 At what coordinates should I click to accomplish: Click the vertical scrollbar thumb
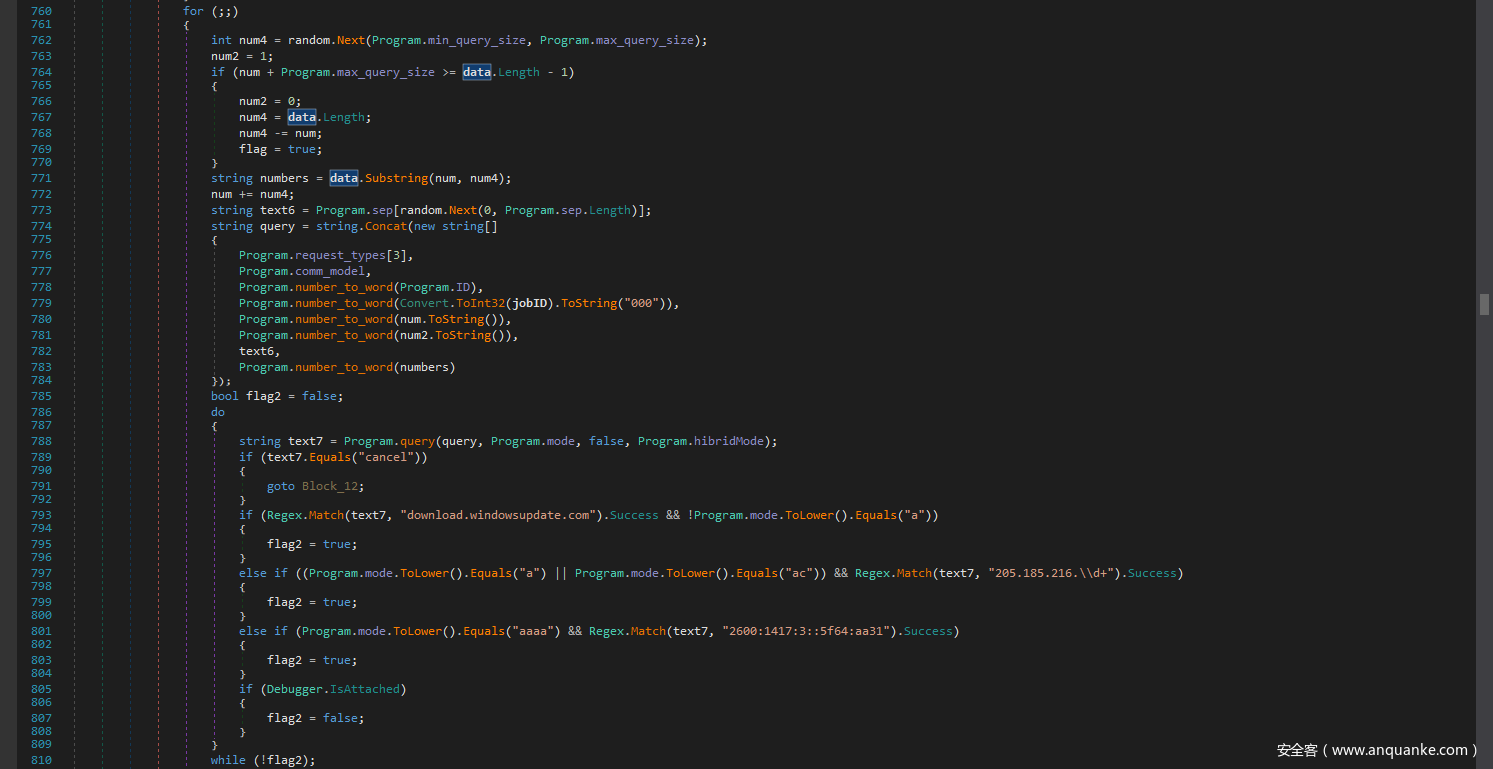(1484, 304)
